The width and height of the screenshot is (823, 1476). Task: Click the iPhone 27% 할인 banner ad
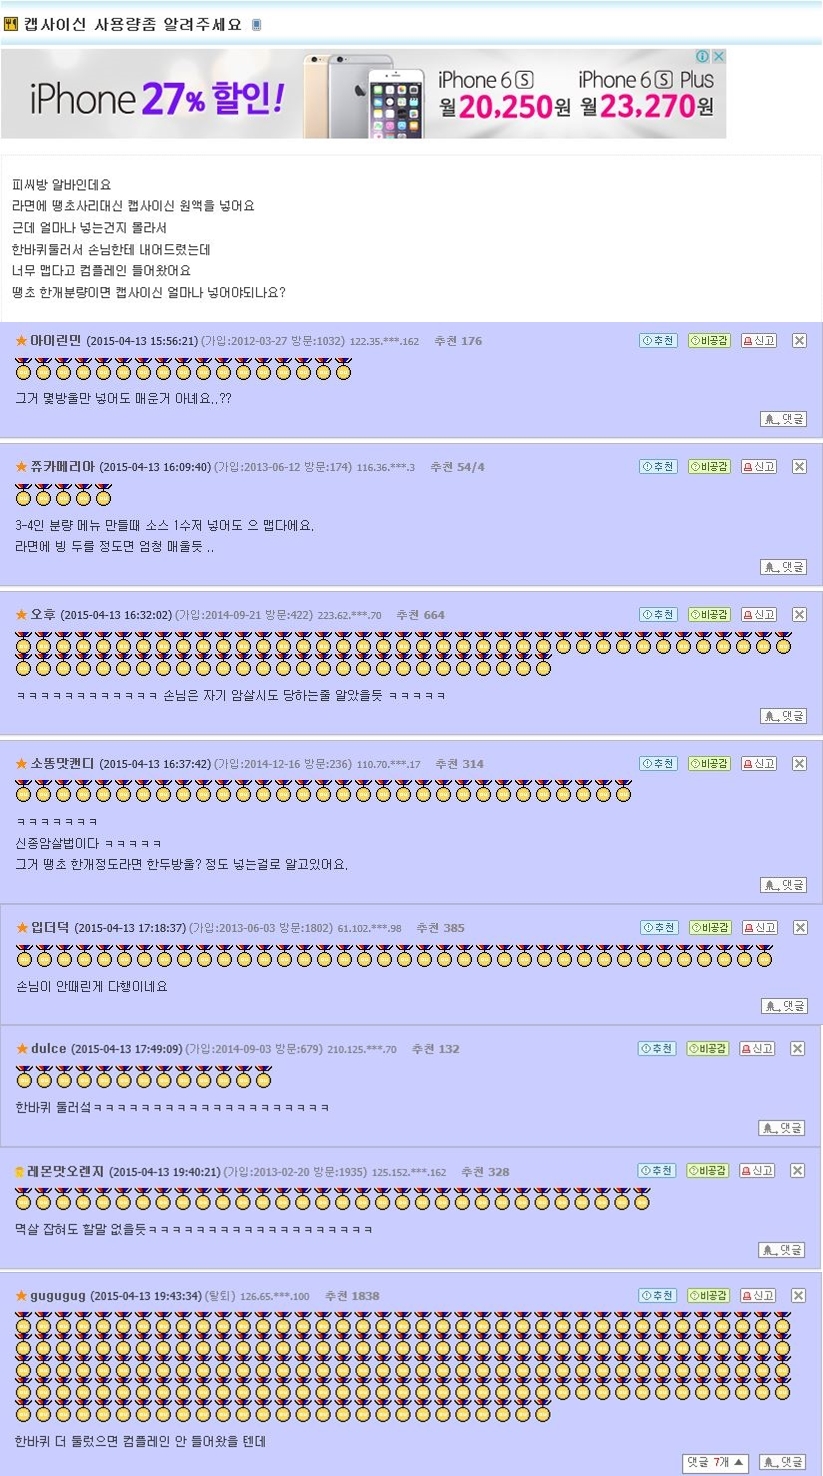point(363,94)
